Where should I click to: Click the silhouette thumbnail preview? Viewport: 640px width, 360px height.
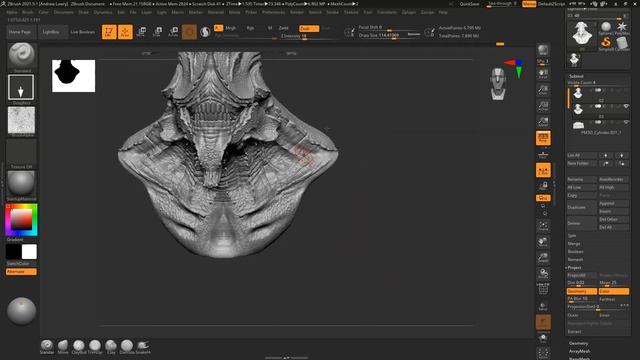73,76
